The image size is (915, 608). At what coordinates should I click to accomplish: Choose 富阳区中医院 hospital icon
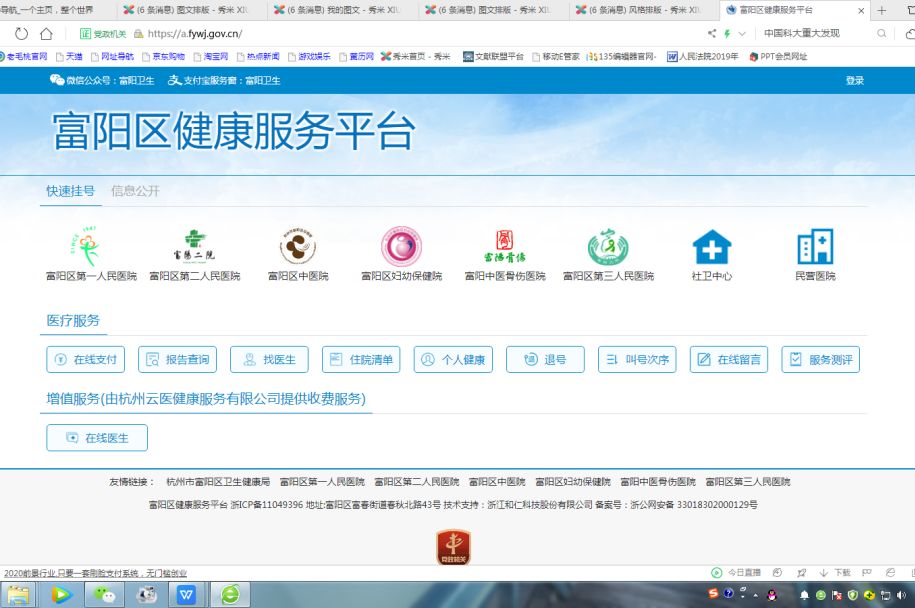point(298,246)
